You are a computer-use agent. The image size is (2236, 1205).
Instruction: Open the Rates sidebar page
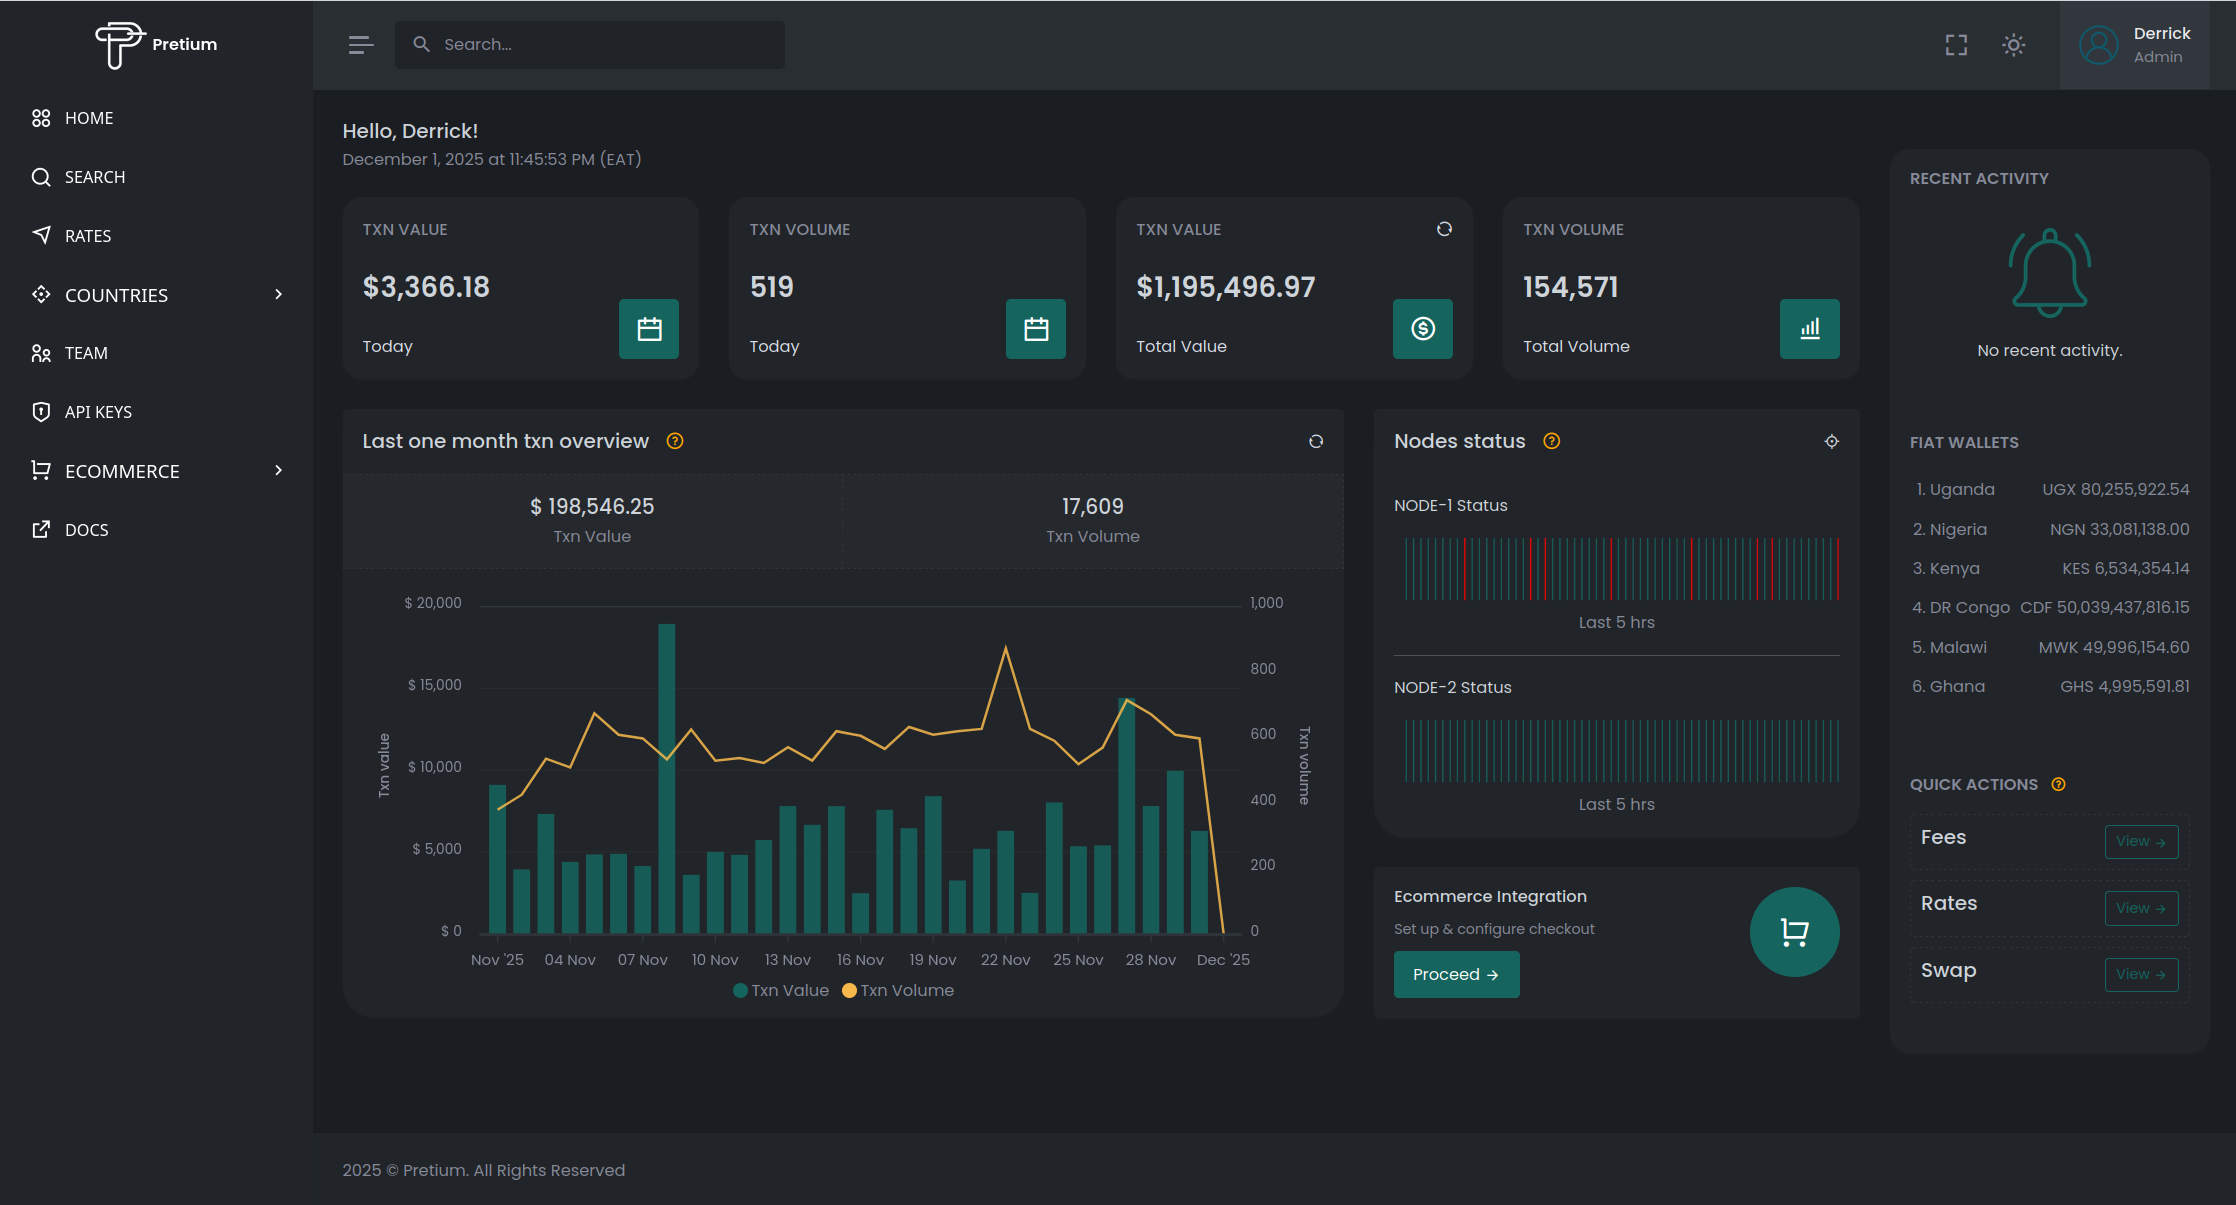point(88,236)
